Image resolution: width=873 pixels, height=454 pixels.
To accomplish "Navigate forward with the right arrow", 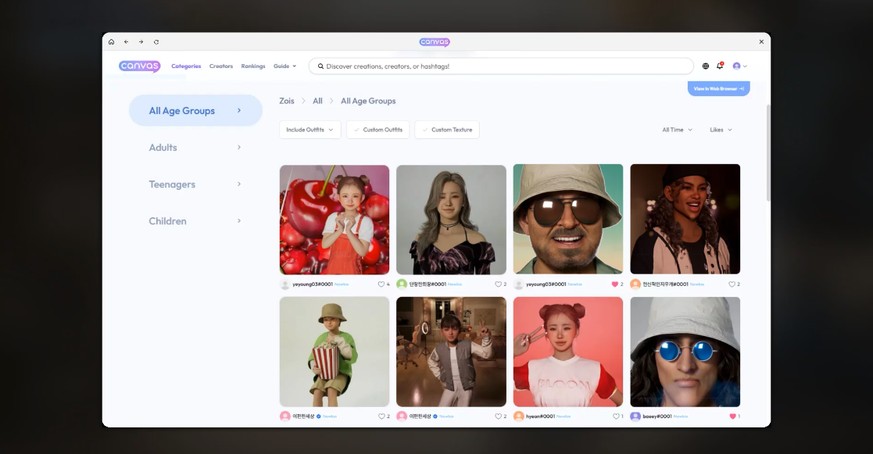I will 141,42.
